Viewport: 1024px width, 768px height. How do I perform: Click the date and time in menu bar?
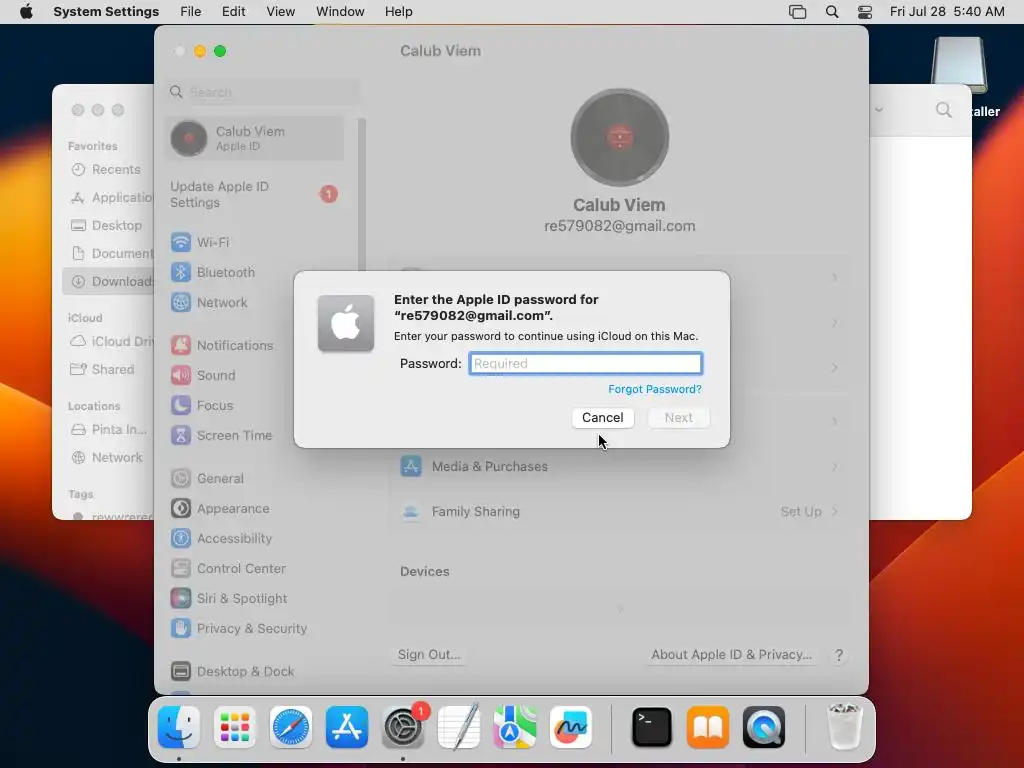click(x=947, y=12)
